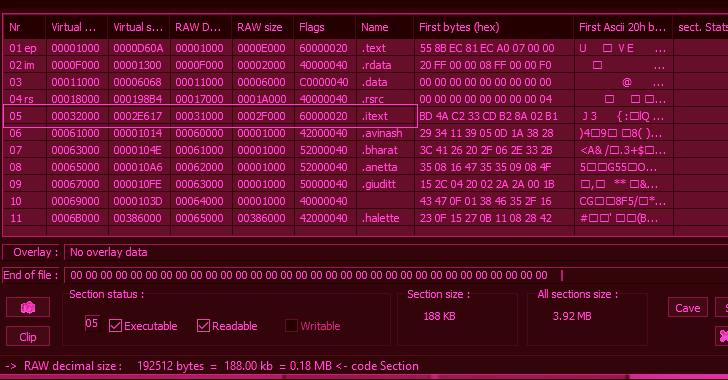This screenshot has width=728, height=380.
Task: Click the partially visible icon below Cave
Action: pos(722,335)
